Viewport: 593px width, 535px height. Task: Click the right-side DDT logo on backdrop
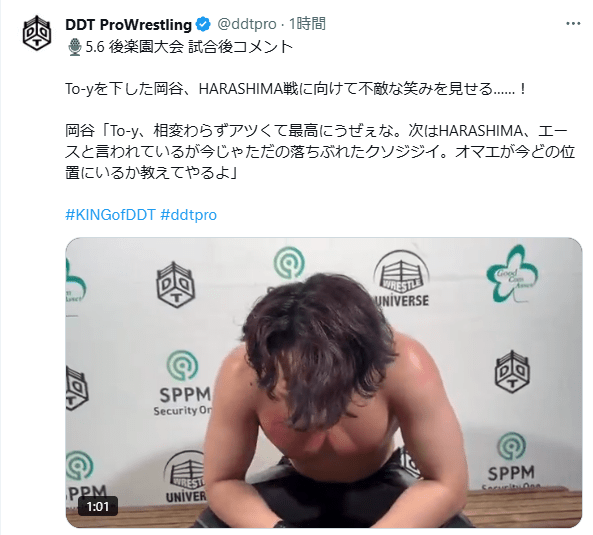click(512, 371)
